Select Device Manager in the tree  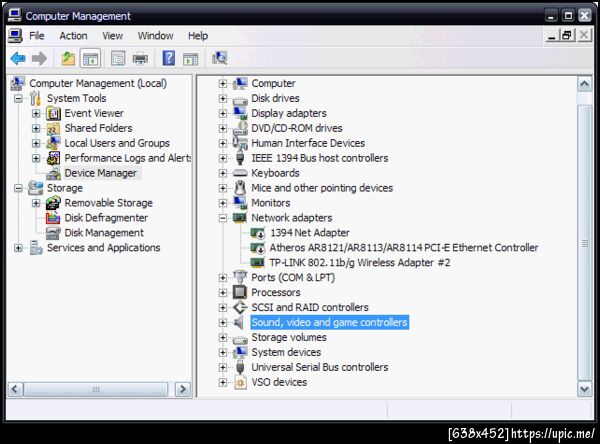coord(101,173)
